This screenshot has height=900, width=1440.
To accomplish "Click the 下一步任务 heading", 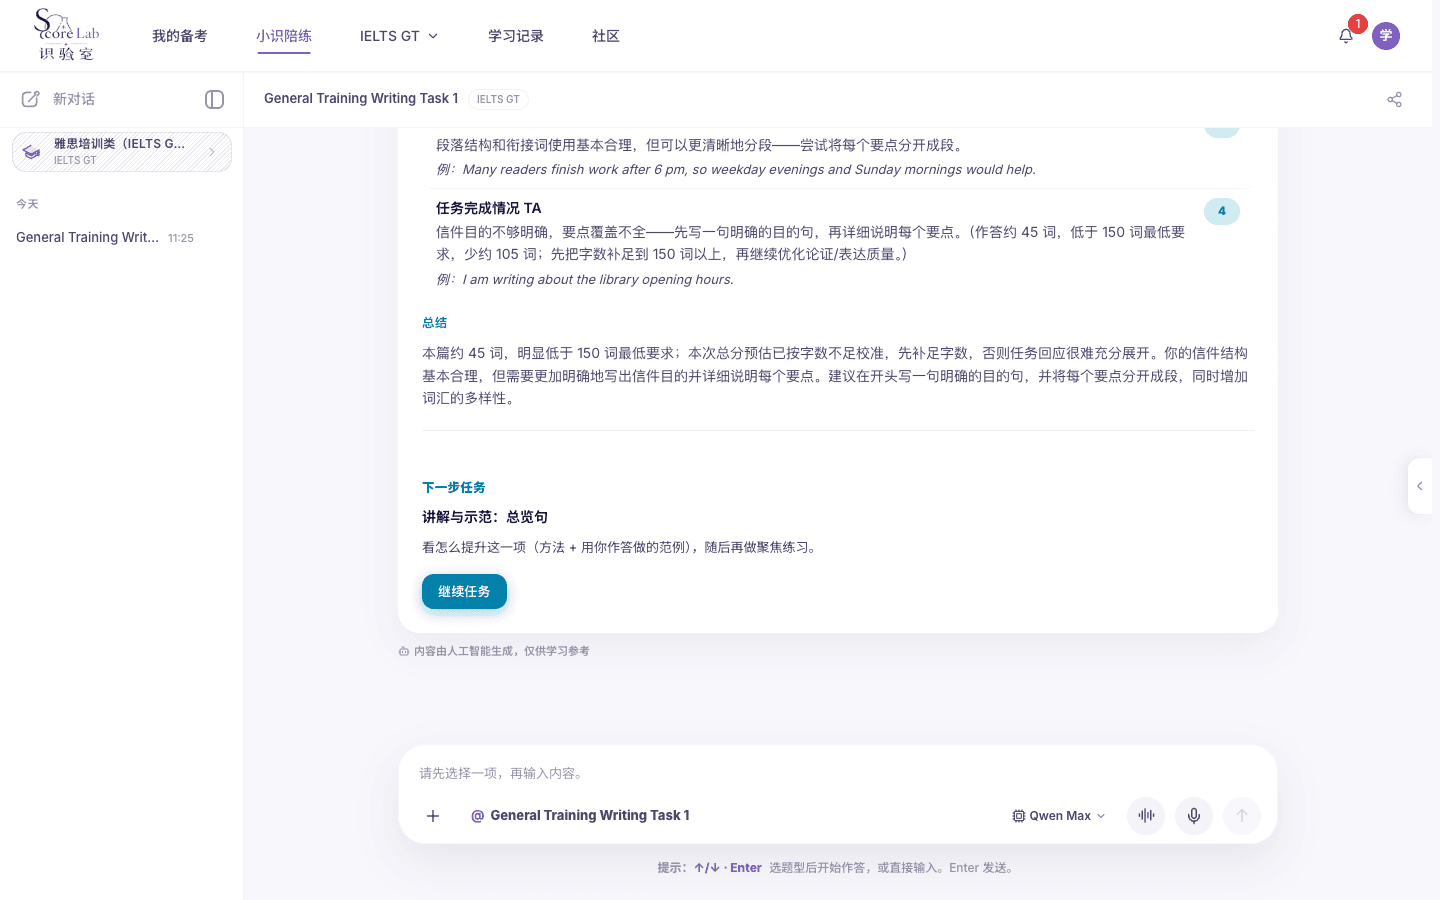I will click(x=454, y=488).
